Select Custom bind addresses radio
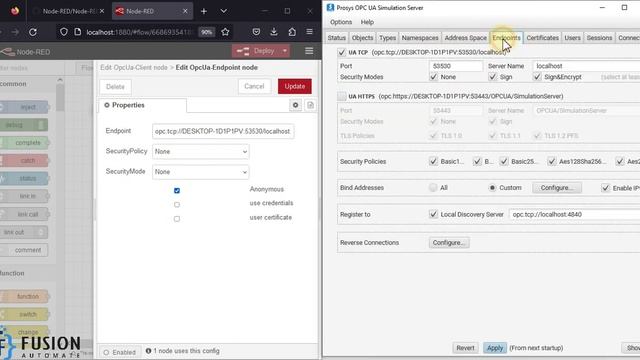Image resolution: width=640 pixels, height=360 pixels. [492, 188]
